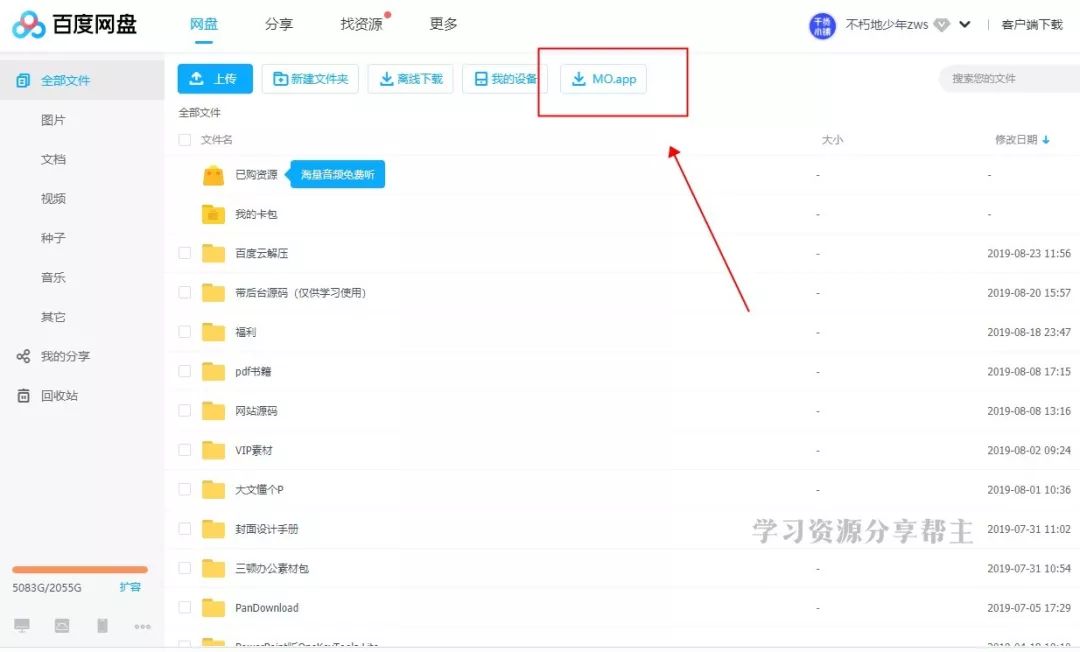Check the pdf书籍 folder checkbox
This screenshot has width=1080, height=652.
[184, 371]
